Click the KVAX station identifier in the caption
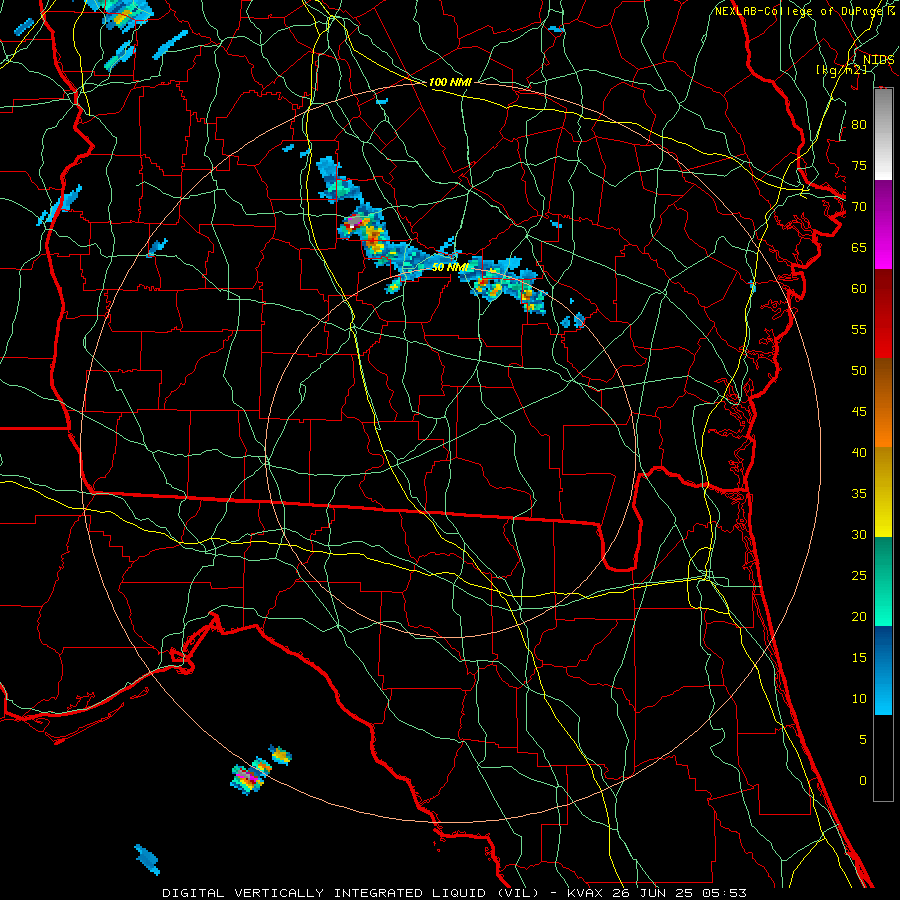Screen dimensions: 900x900 586,893
